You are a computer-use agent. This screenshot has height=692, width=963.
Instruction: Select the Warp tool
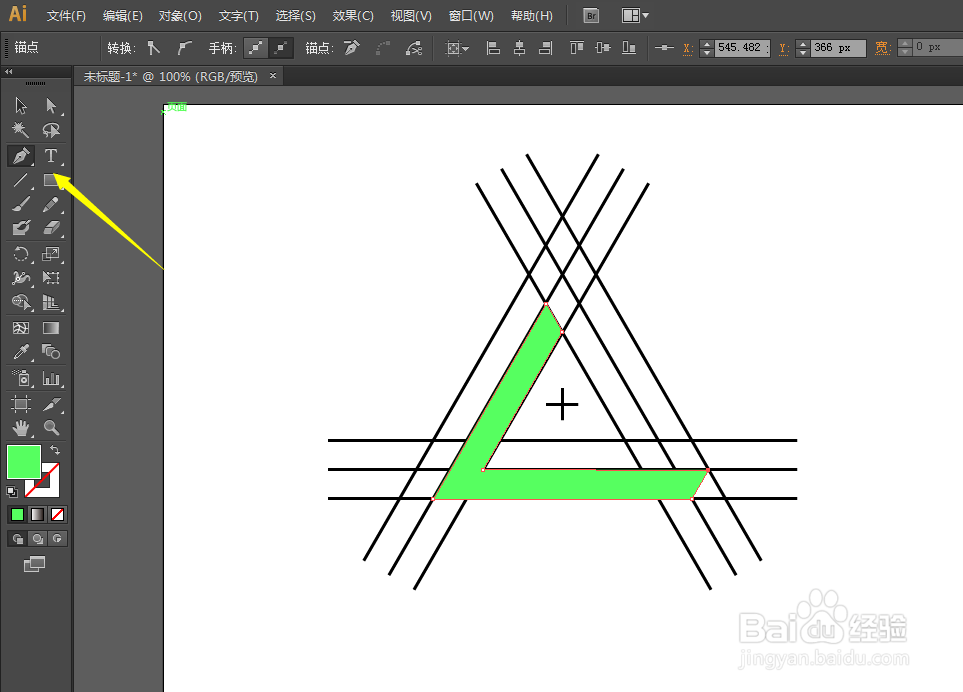coord(21,278)
